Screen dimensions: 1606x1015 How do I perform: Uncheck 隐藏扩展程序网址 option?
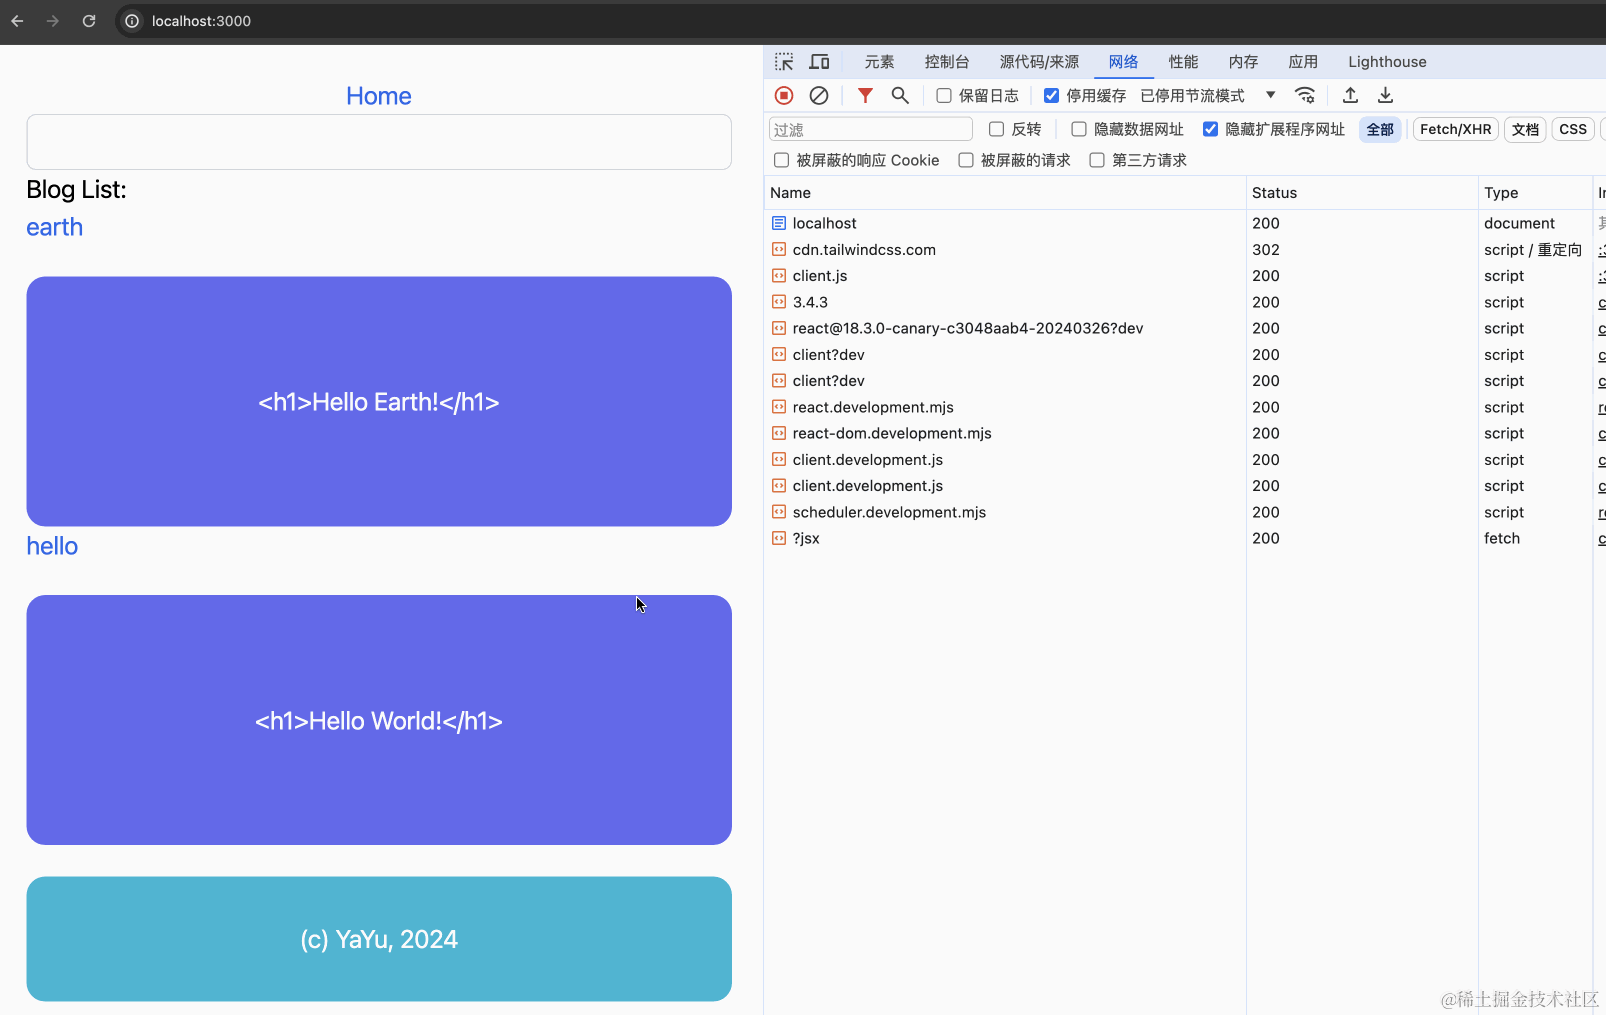(x=1211, y=129)
